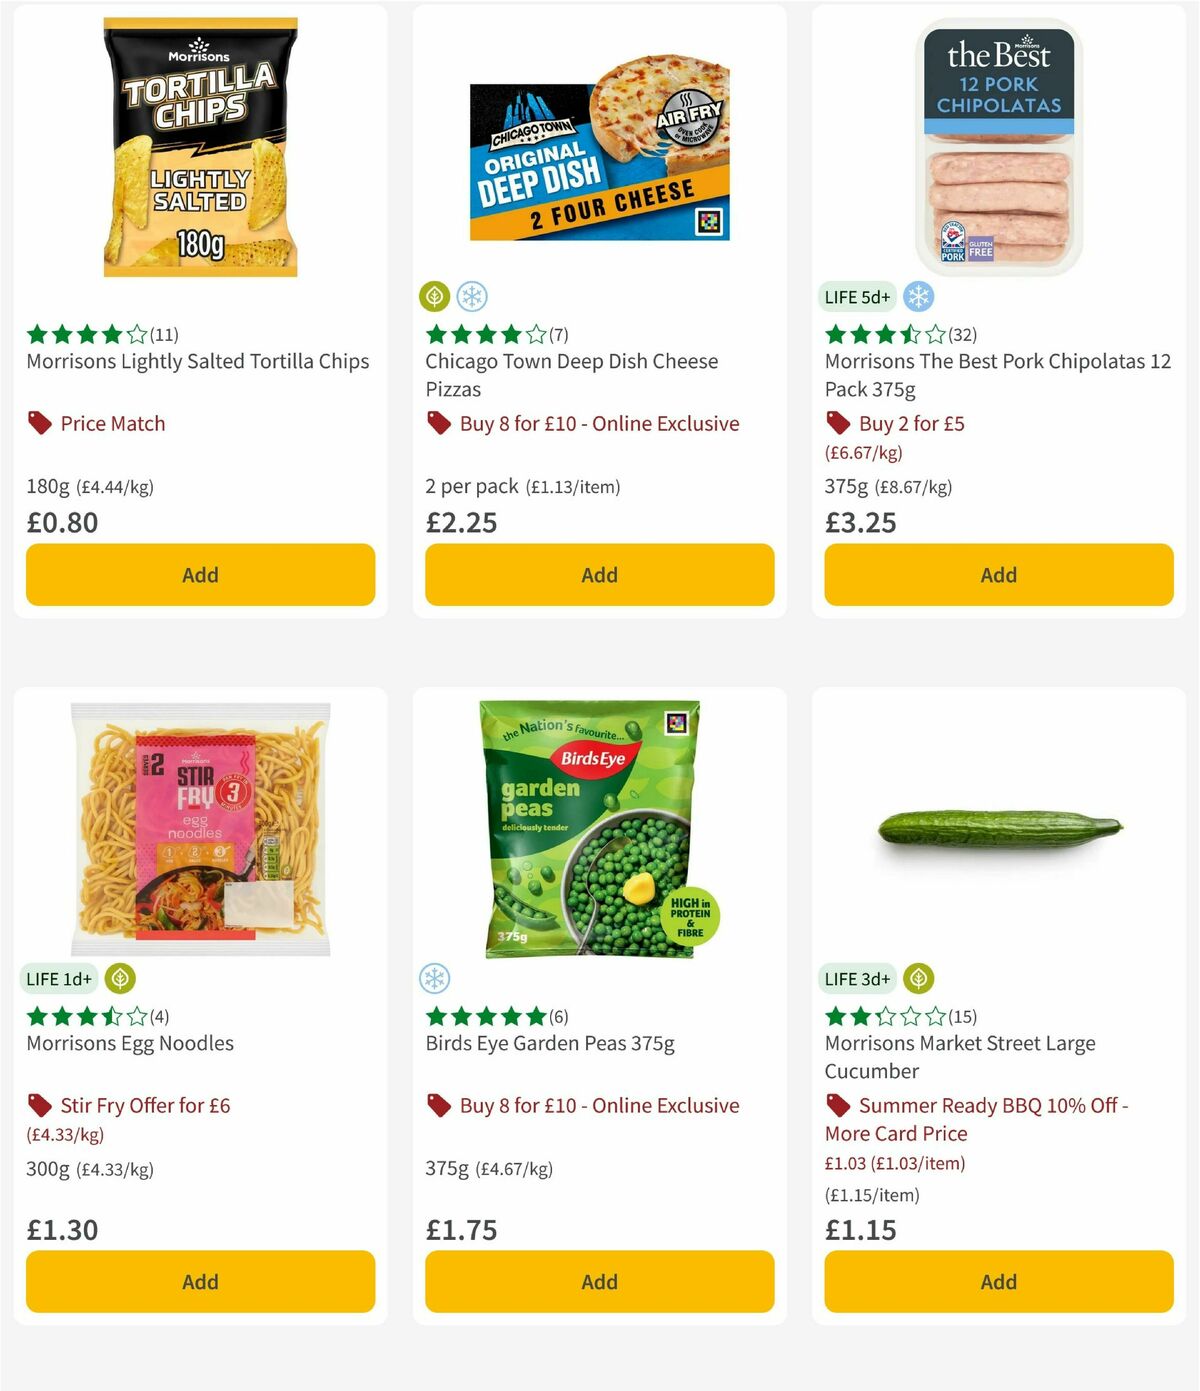1200x1391 pixels.
Task: Click the vegetarian icon beside LIFE 3d+ badge
Action: 917,979
